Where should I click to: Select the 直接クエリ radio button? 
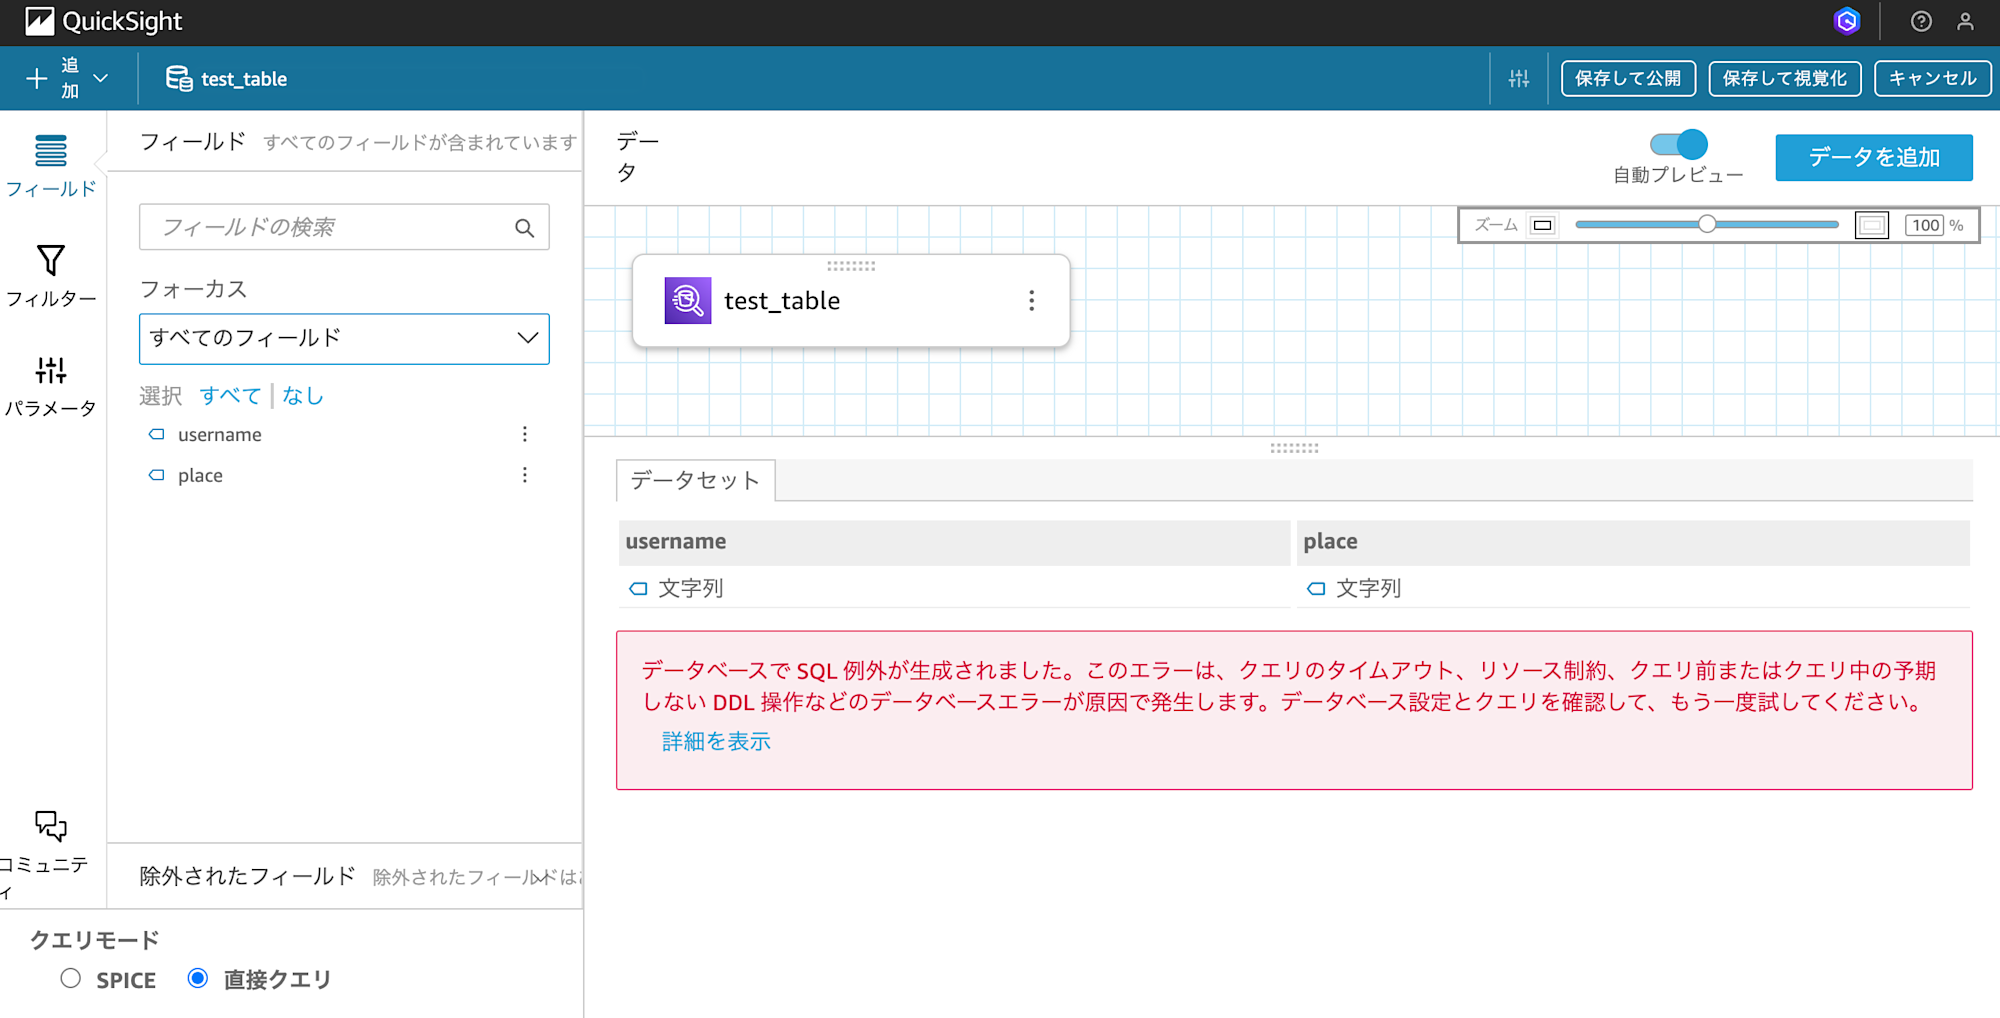198,978
